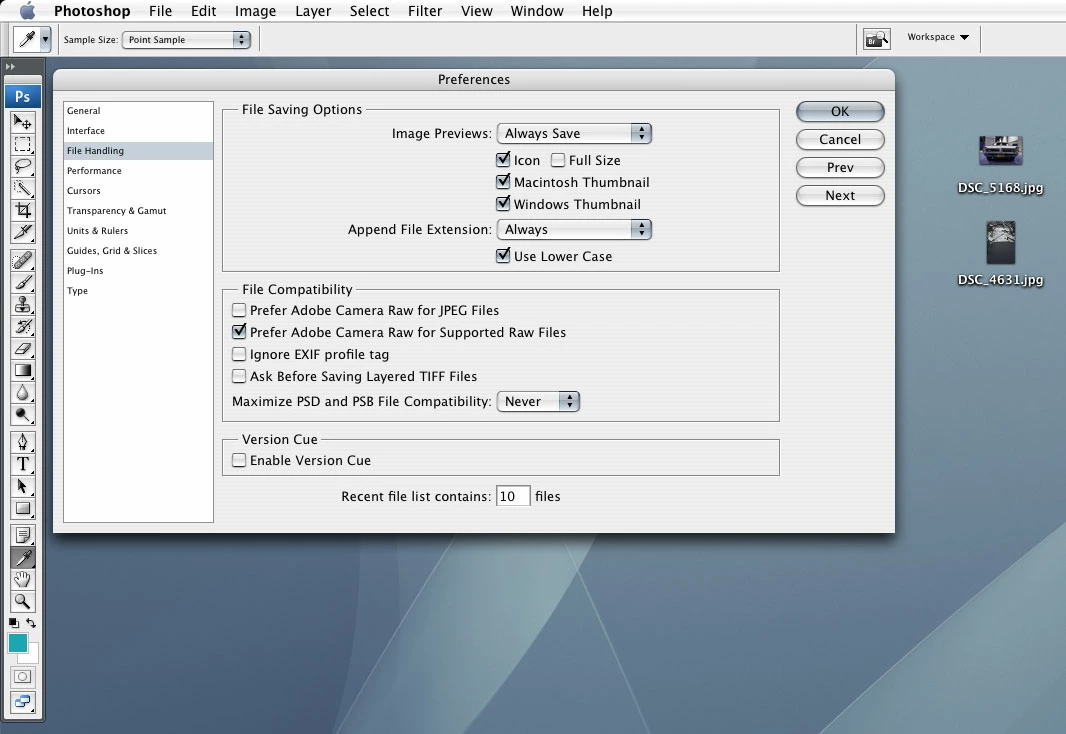The image size is (1066, 734).
Task: Open the Sample Size dropdown
Action: point(186,39)
